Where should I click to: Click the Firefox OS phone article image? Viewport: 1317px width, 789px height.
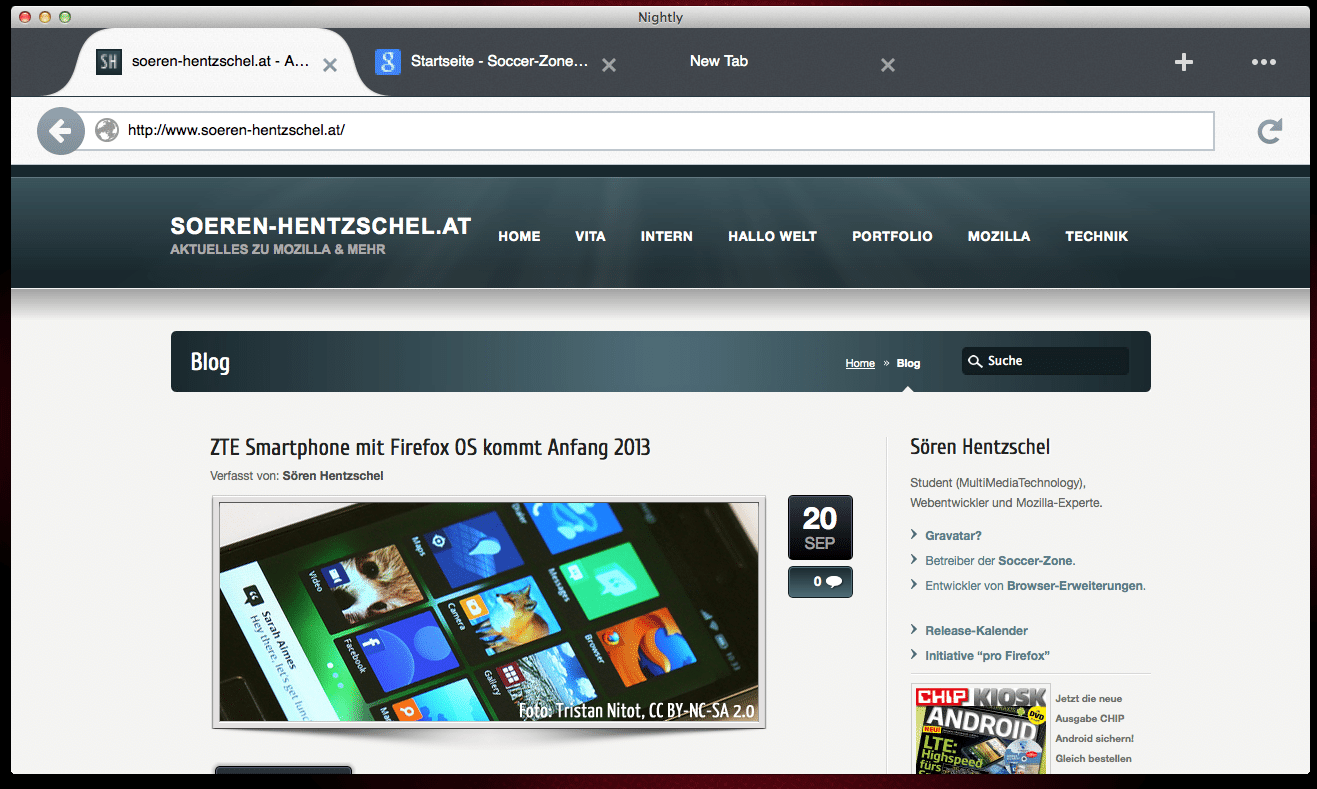[x=489, y=612]
